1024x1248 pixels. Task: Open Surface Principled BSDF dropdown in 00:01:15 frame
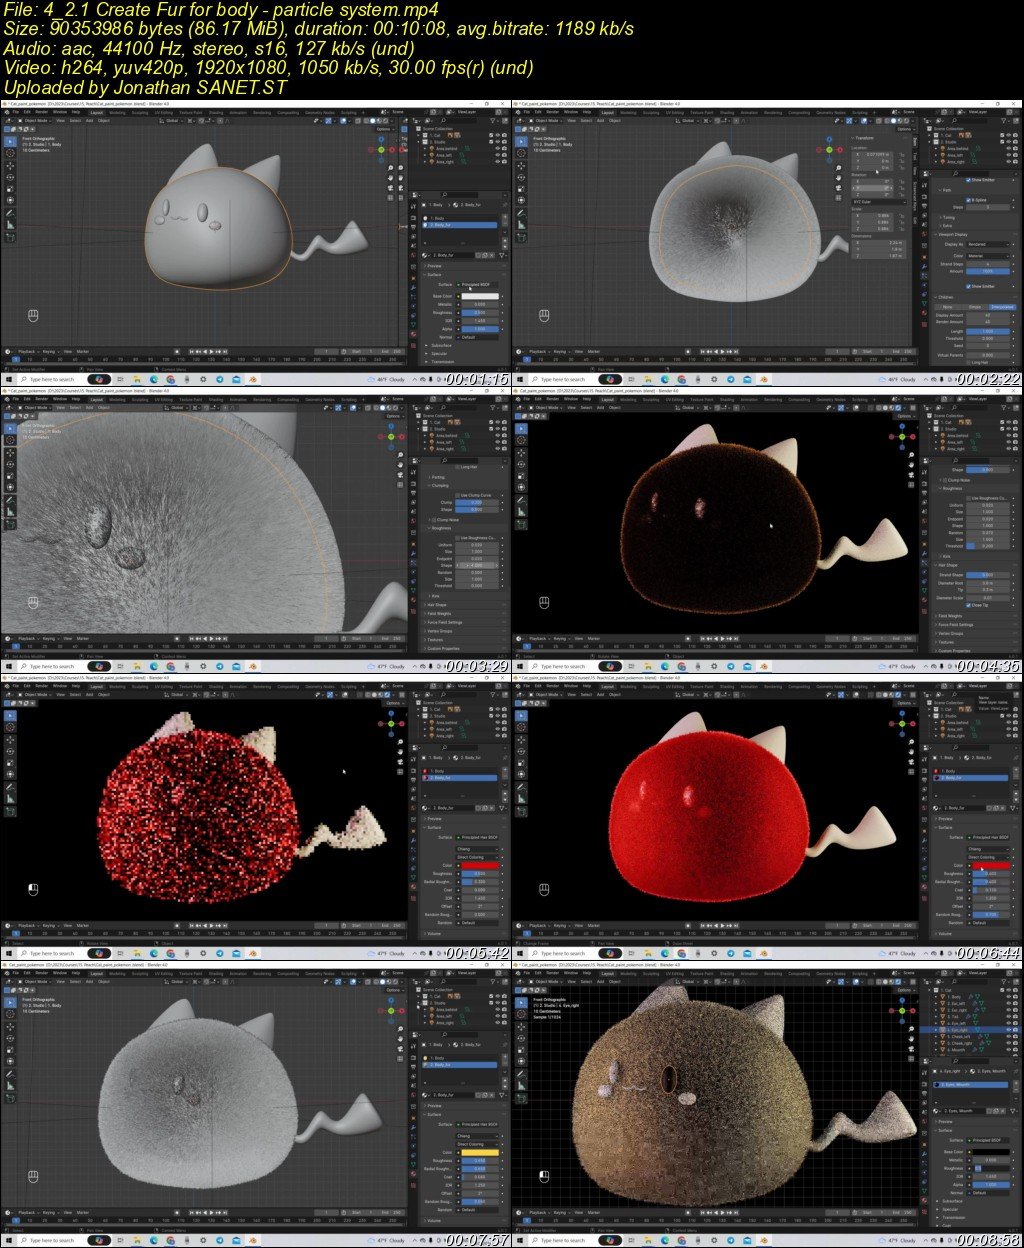(477, 284)
